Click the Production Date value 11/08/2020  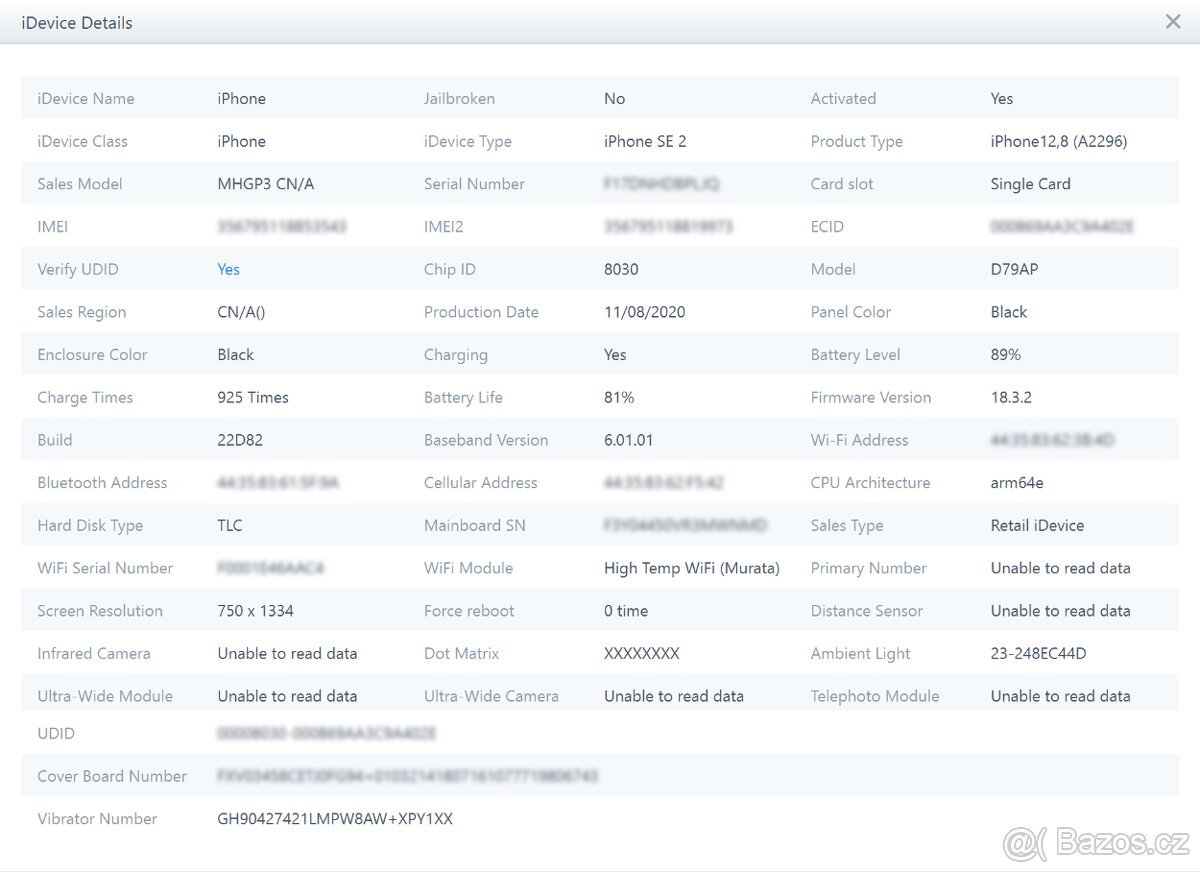point(644,312)
